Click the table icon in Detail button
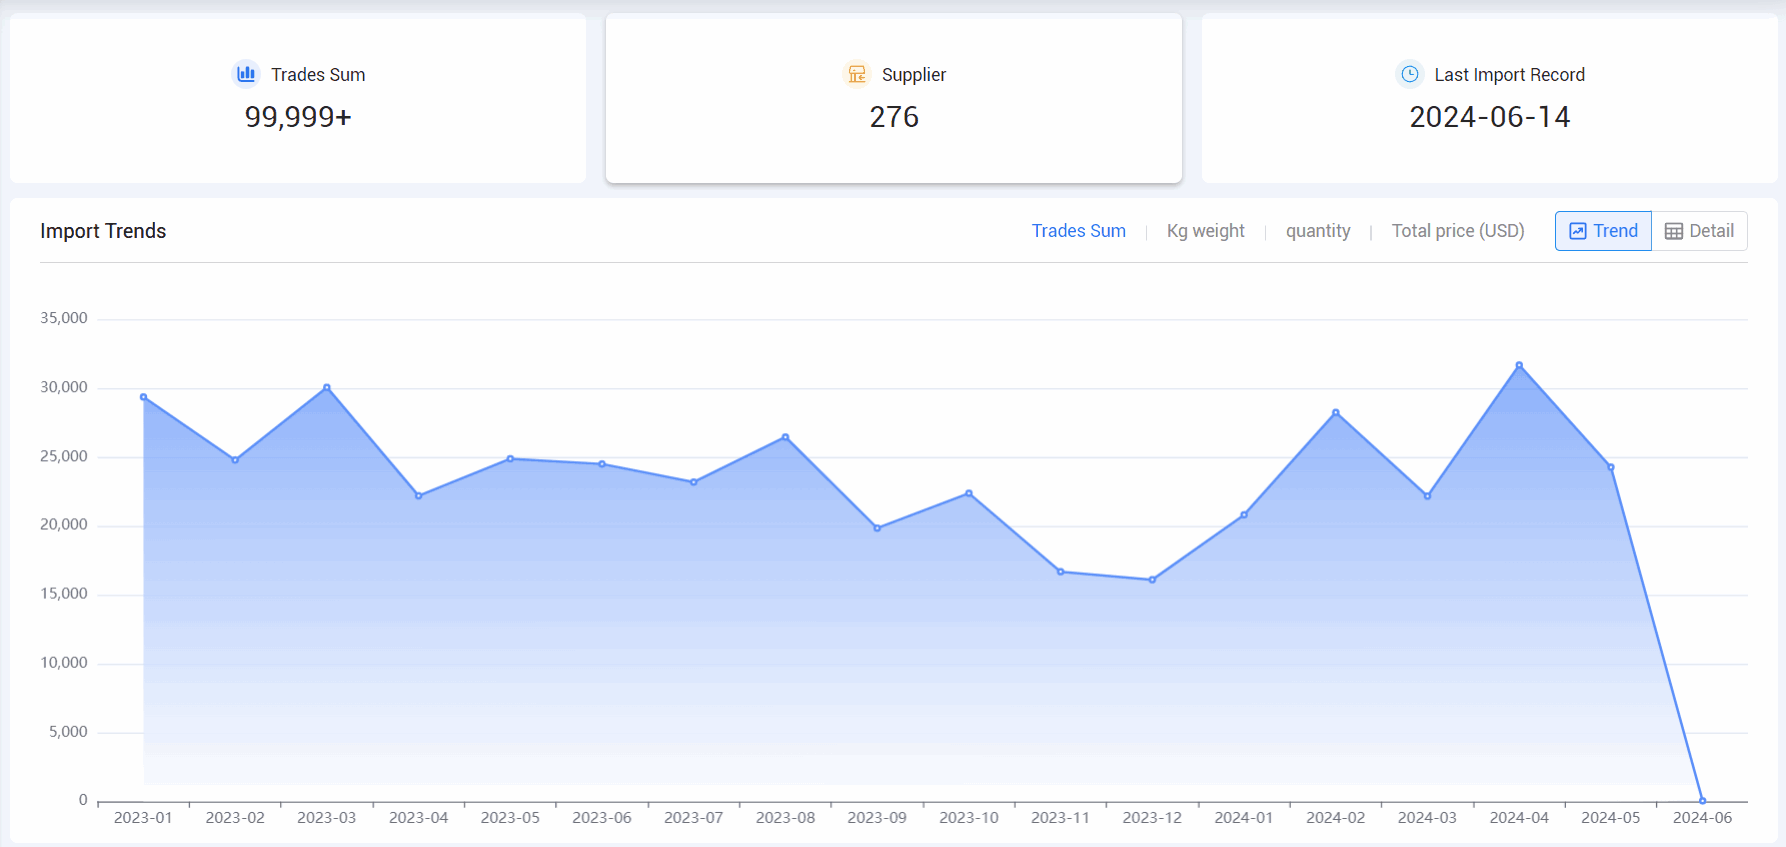The width and height of the screenshot is (1786, 847). (x=1673, y=231)
